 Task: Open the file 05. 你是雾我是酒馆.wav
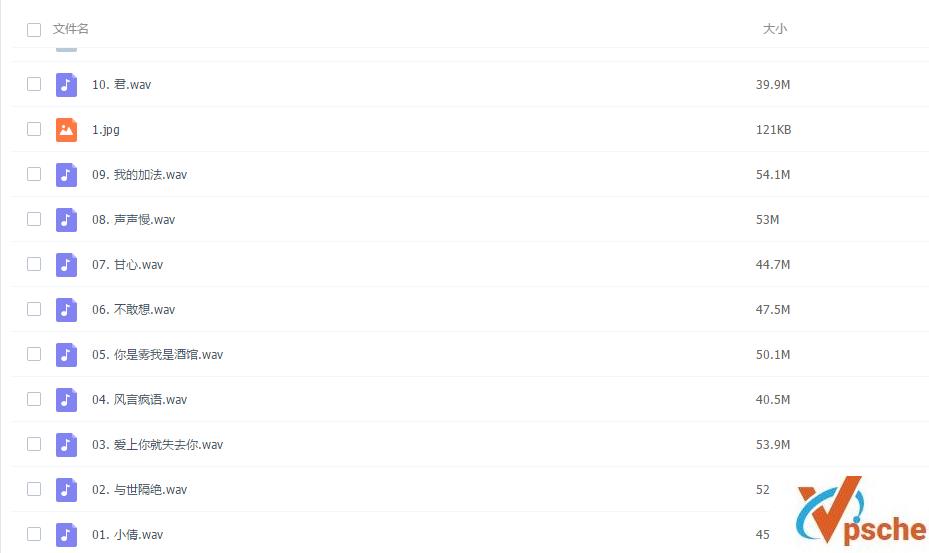(x=157, y=354)
